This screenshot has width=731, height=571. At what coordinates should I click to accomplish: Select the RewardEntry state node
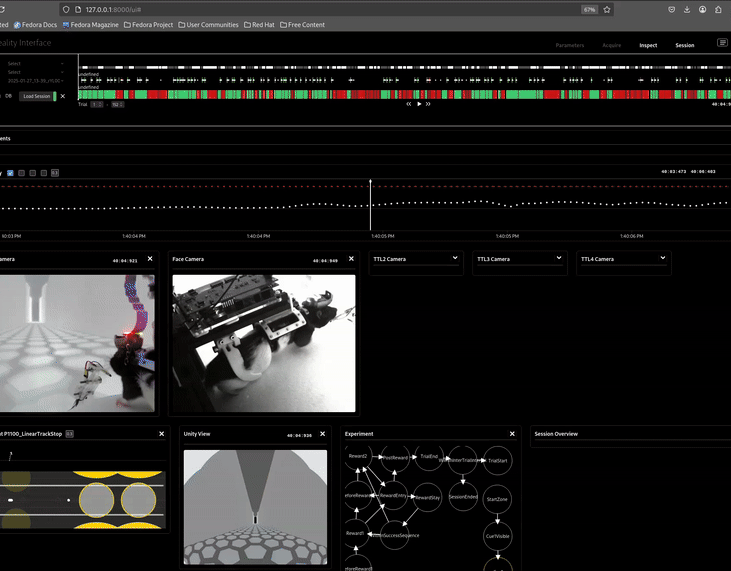(x=393, y=495)
